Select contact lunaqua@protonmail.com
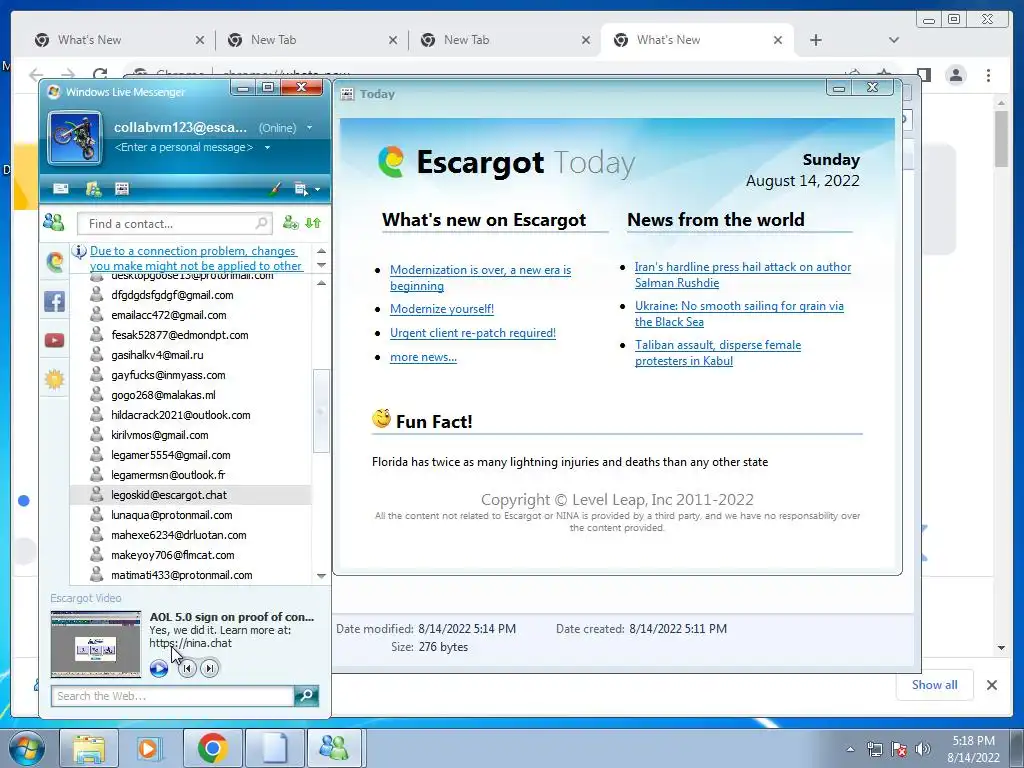 point(190,515)
